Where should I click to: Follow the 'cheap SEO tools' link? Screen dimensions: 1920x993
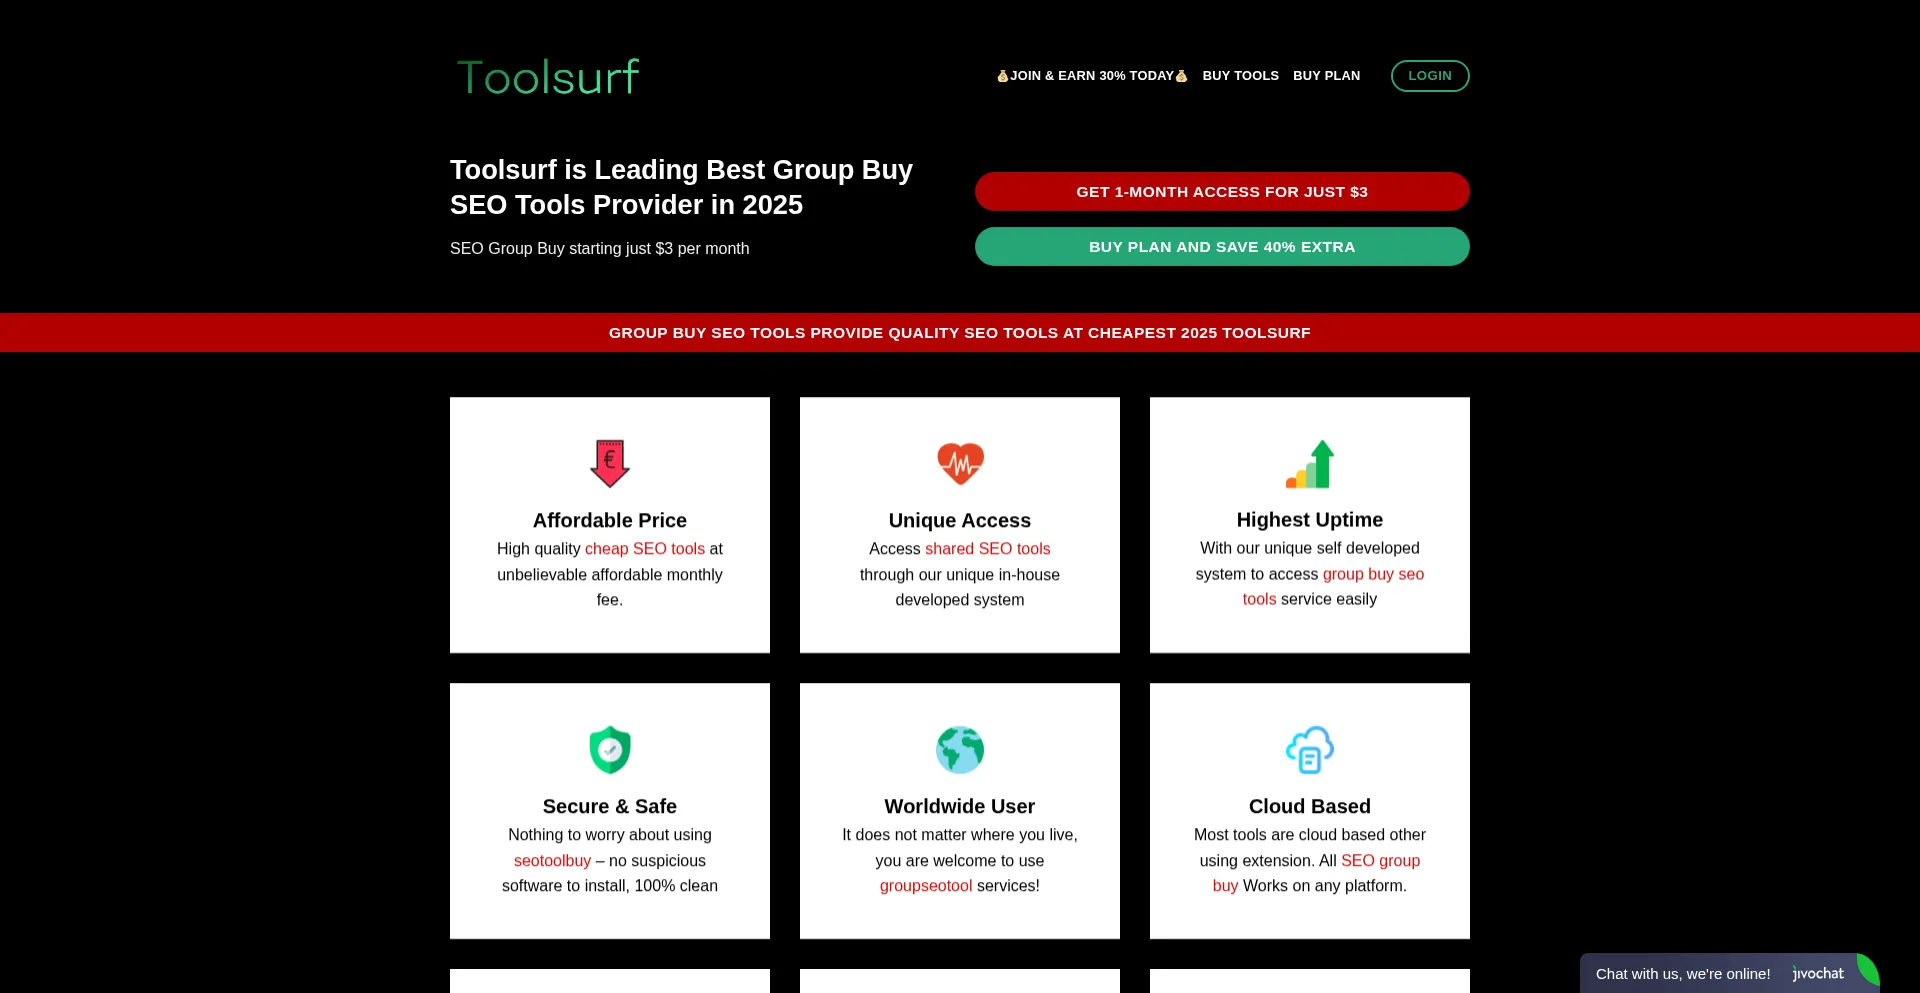(645, 549)
